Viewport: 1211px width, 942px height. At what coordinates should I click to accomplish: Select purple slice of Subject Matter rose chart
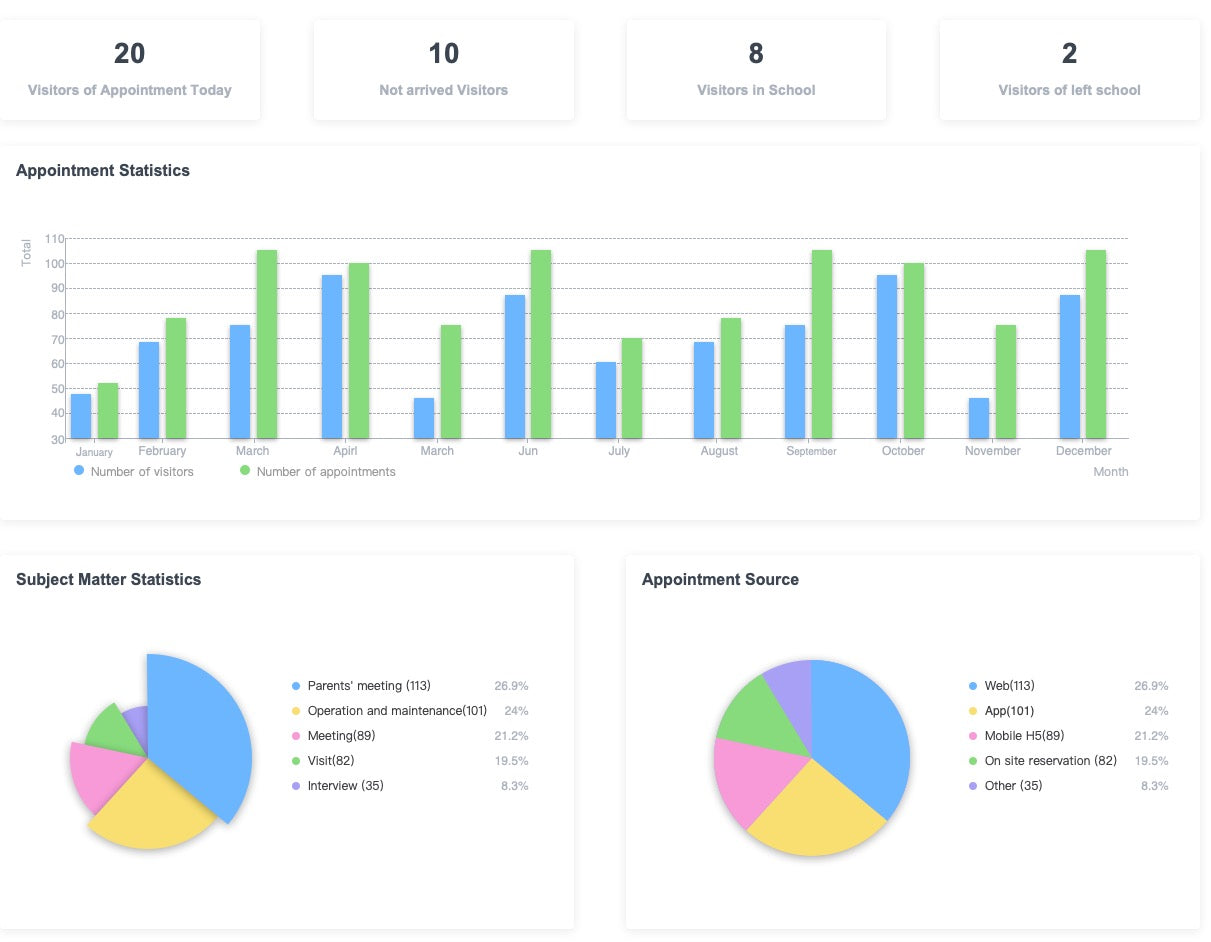point(137,728)
